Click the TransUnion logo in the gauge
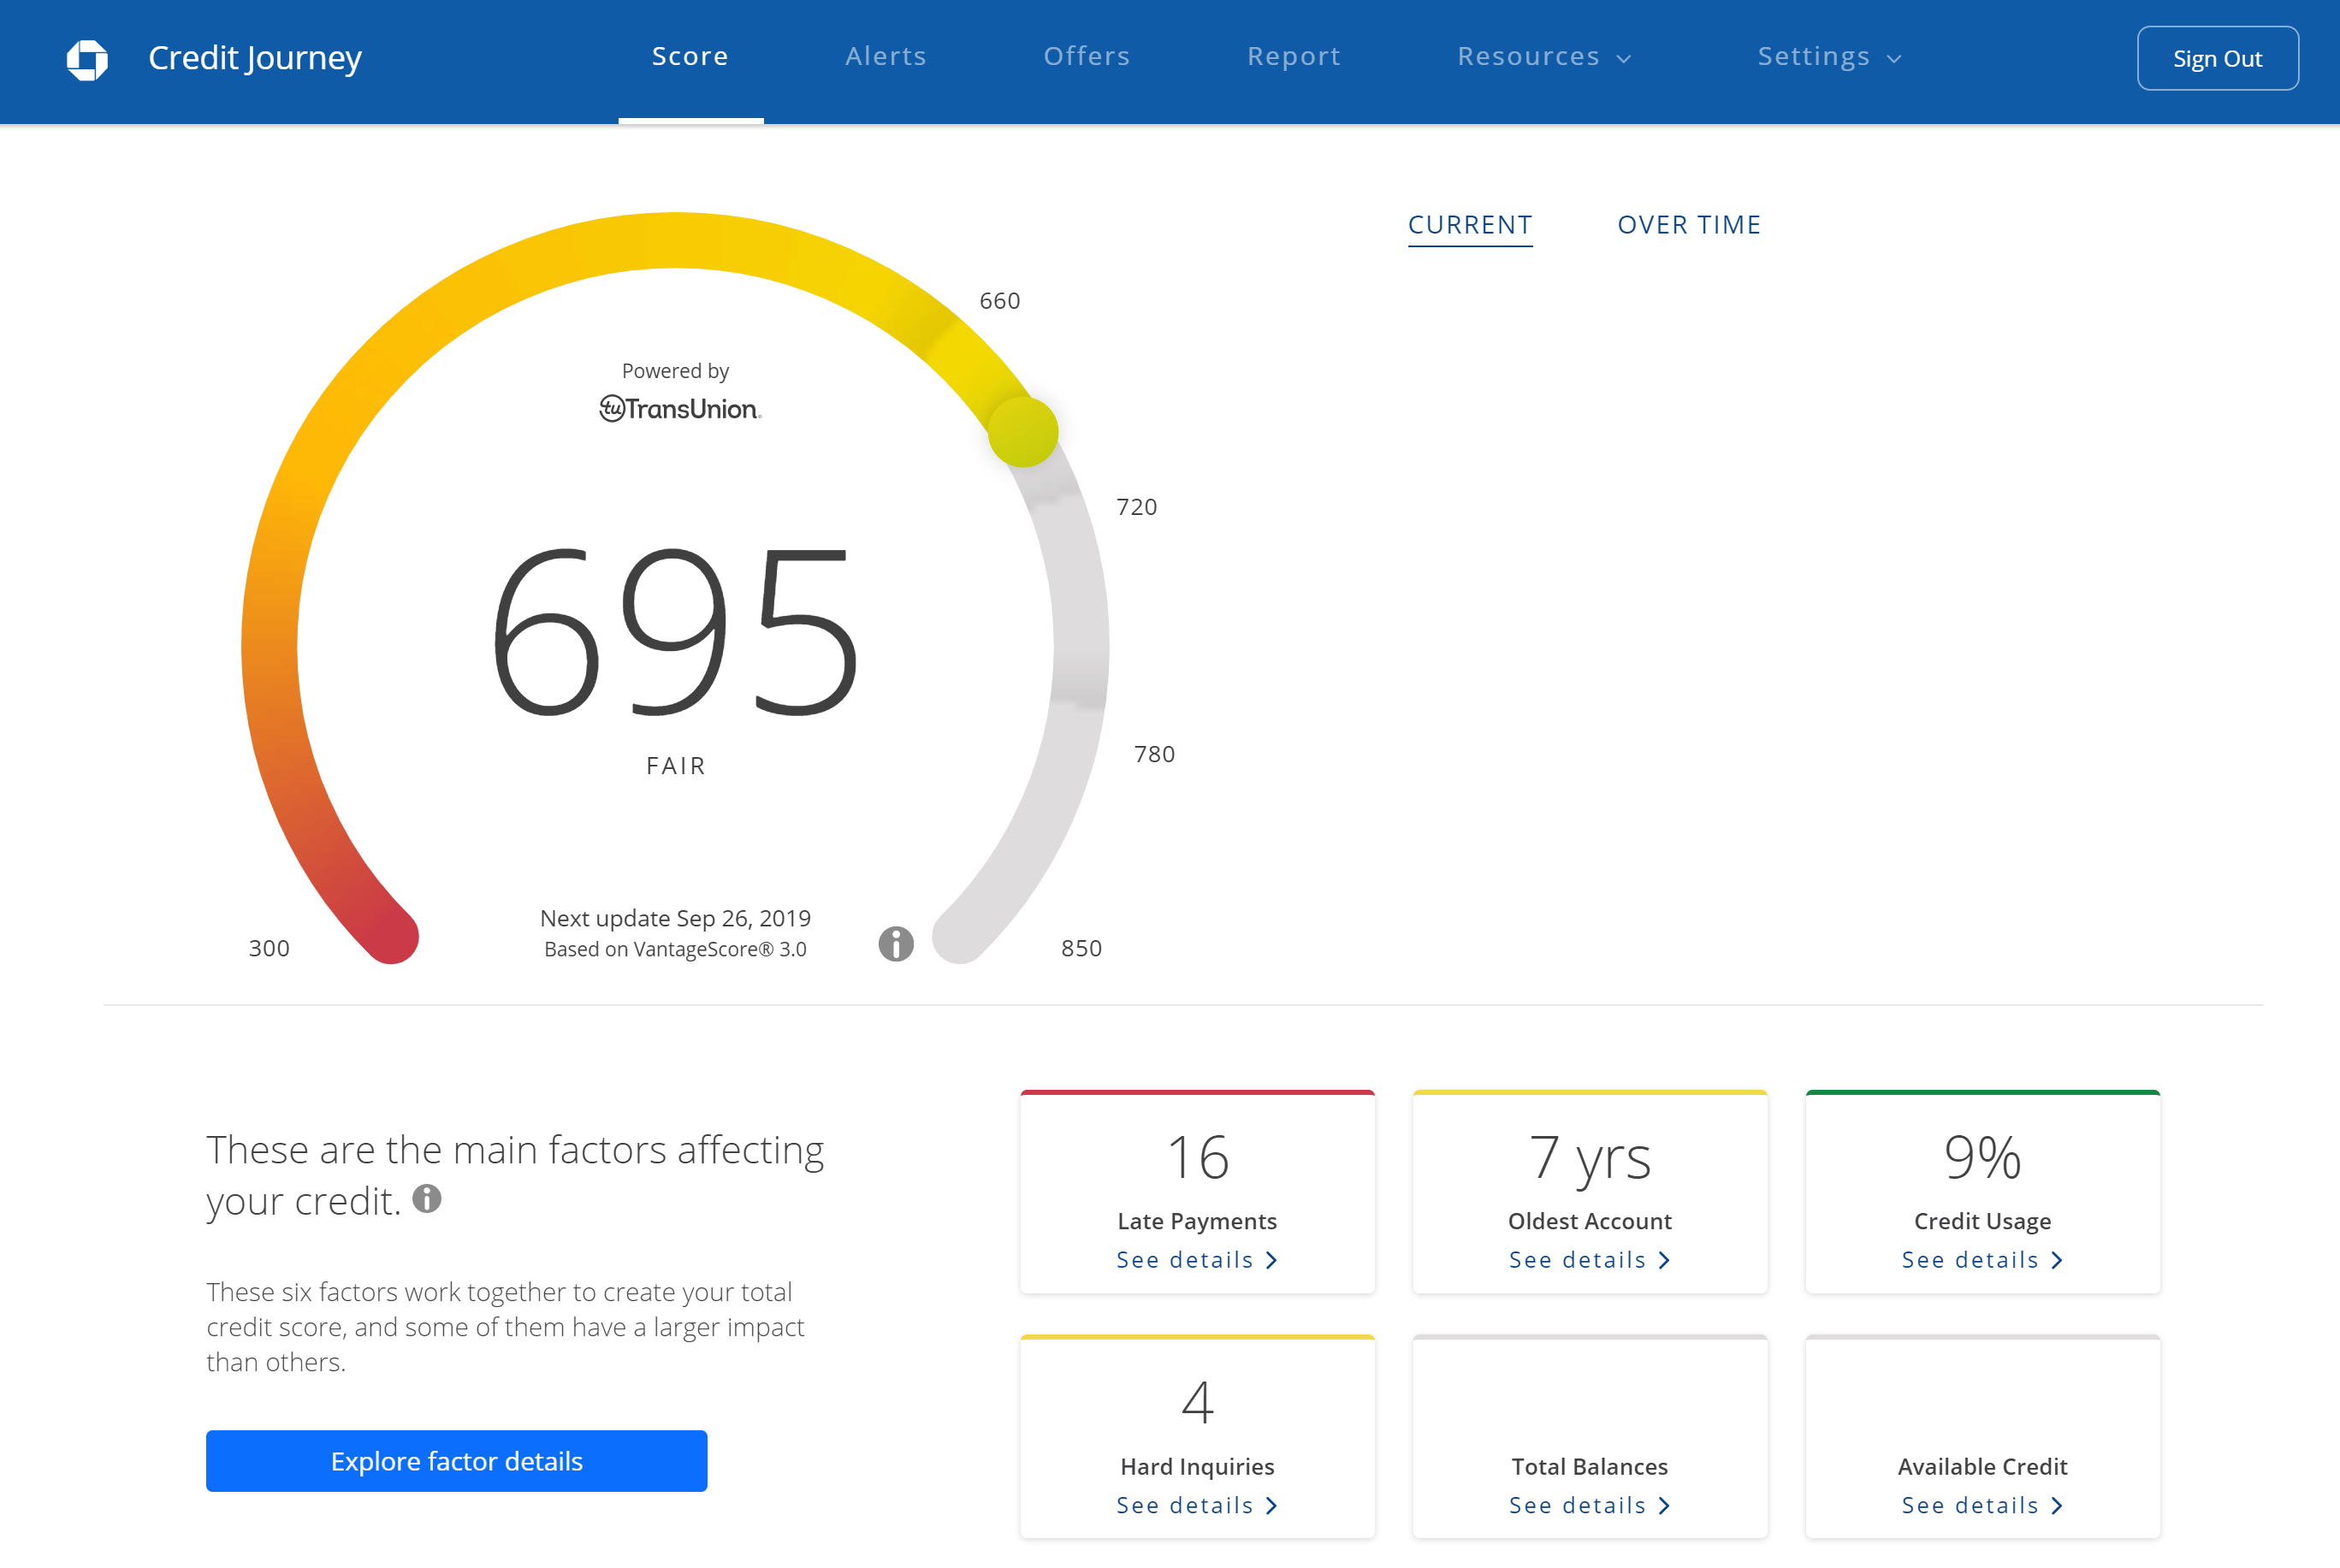2340x1568 pixels. [680, 408]
